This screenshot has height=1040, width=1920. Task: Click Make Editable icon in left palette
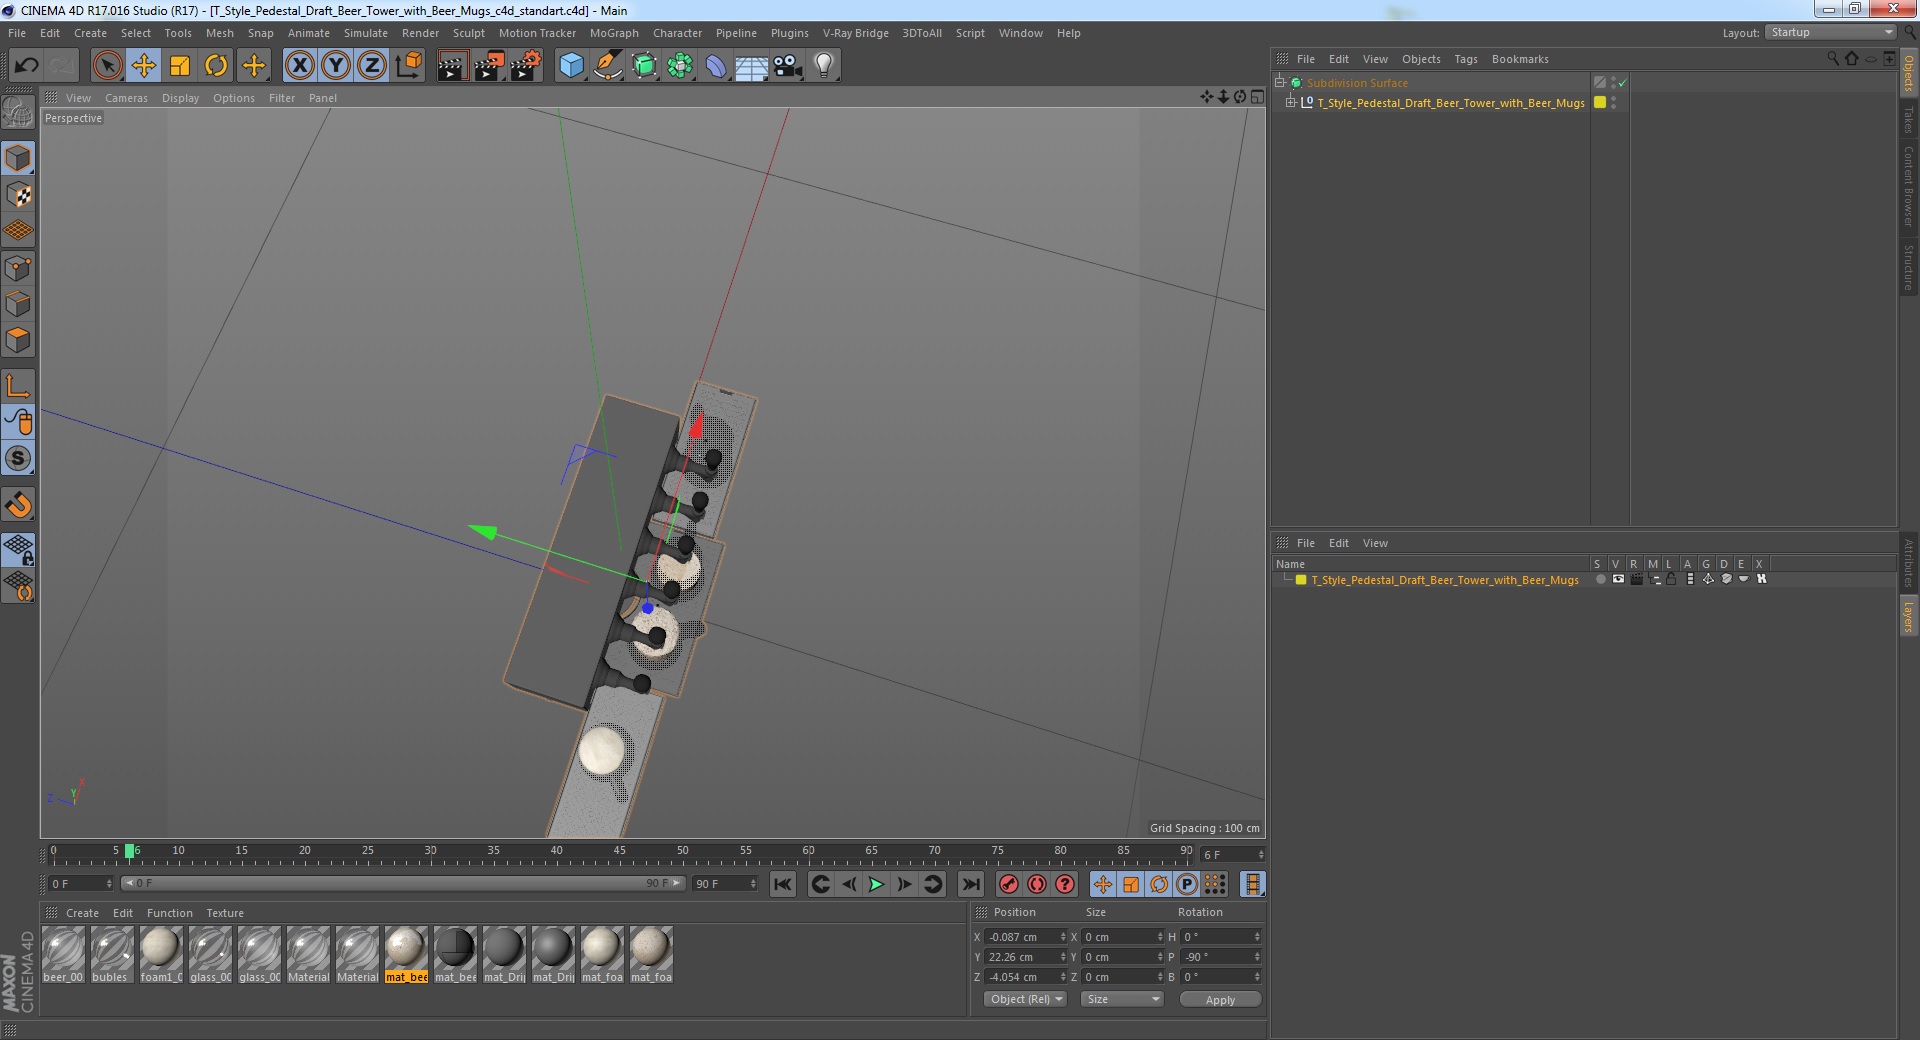click(x=18, y=113)
